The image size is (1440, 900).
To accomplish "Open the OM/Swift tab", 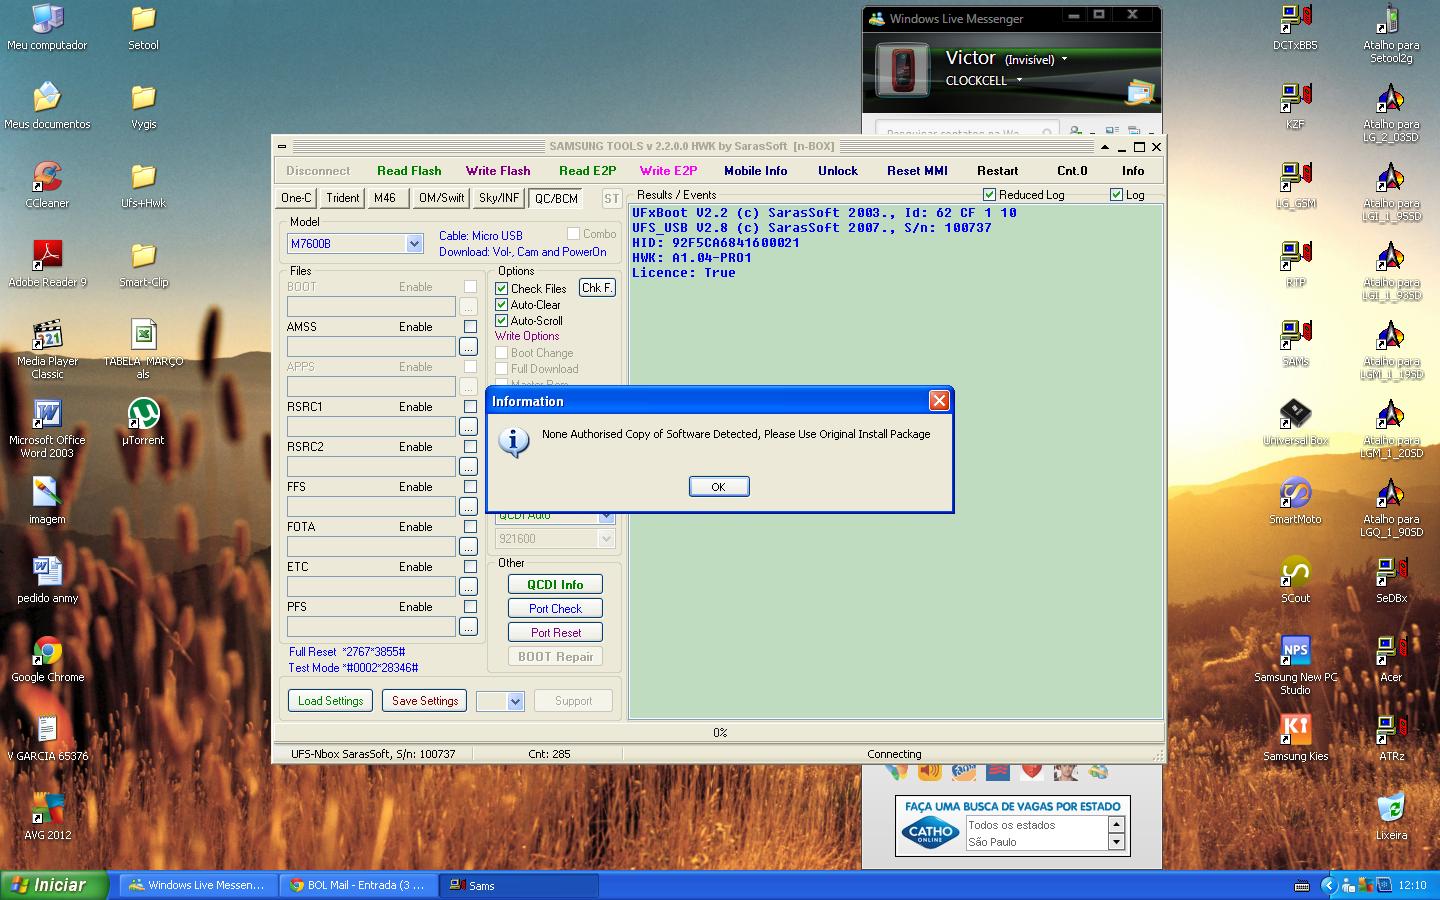I will tap(441, 198).
